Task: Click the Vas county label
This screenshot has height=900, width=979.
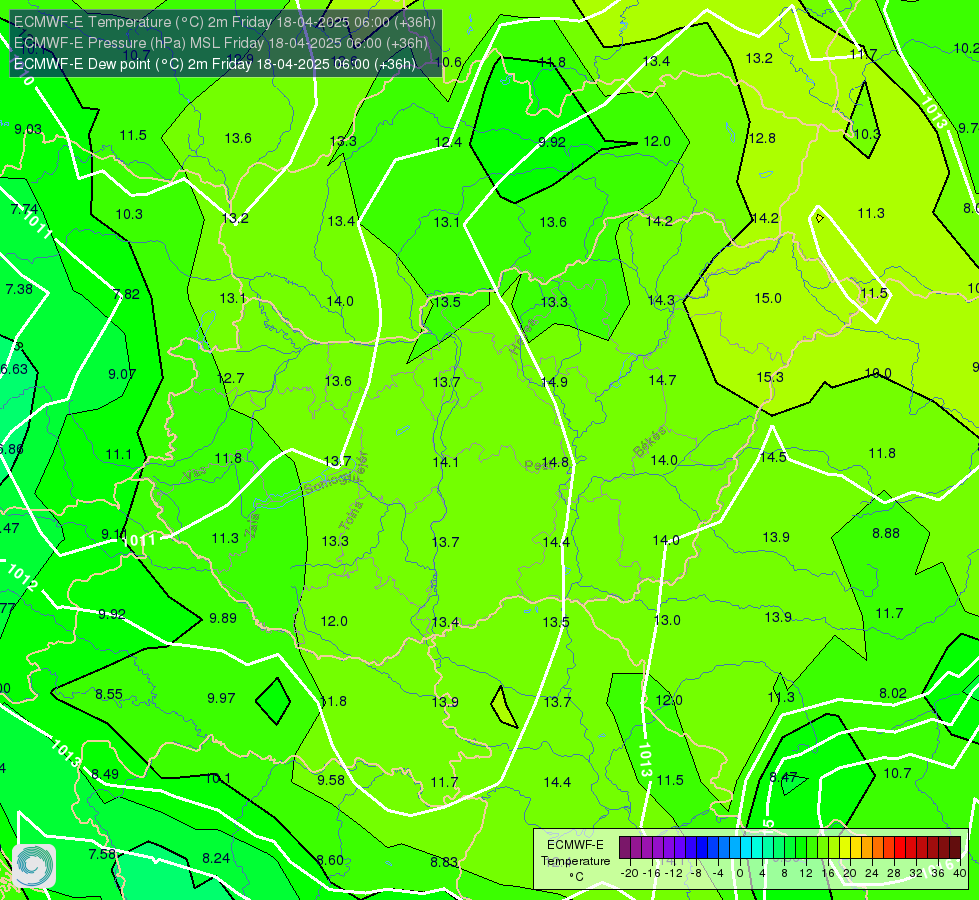Action: [x=195, y=475]
